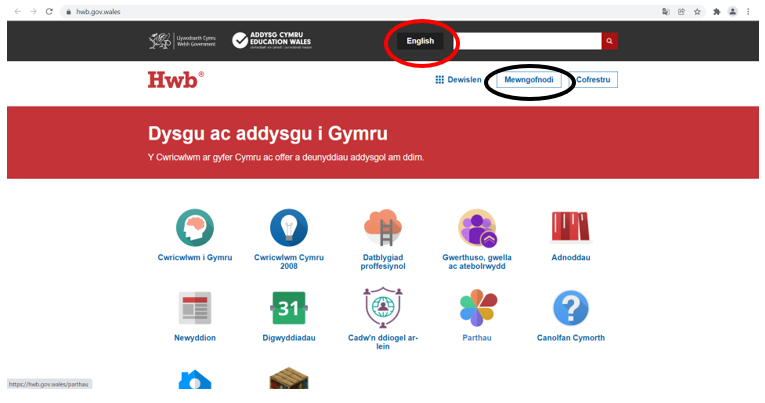This screenshot has width=765, height=403.
Task: Follow the Adnoddau text link
Action: coord(571,258)
